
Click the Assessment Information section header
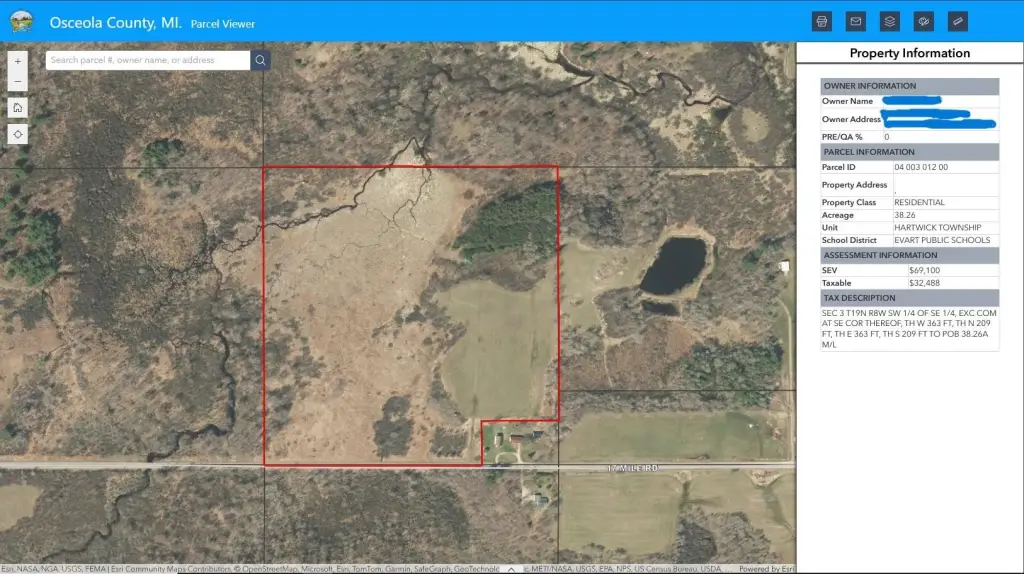tap(909, 254)
